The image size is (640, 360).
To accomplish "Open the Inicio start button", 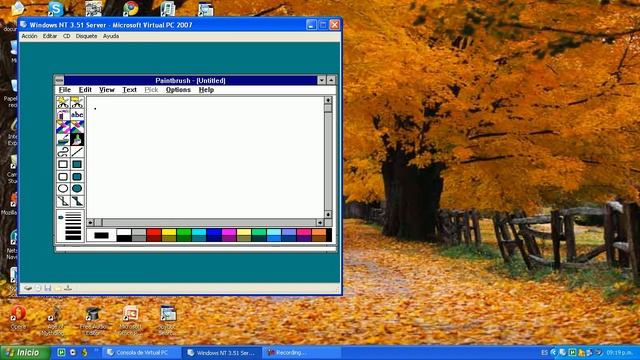I will click(x=25, y=353).
